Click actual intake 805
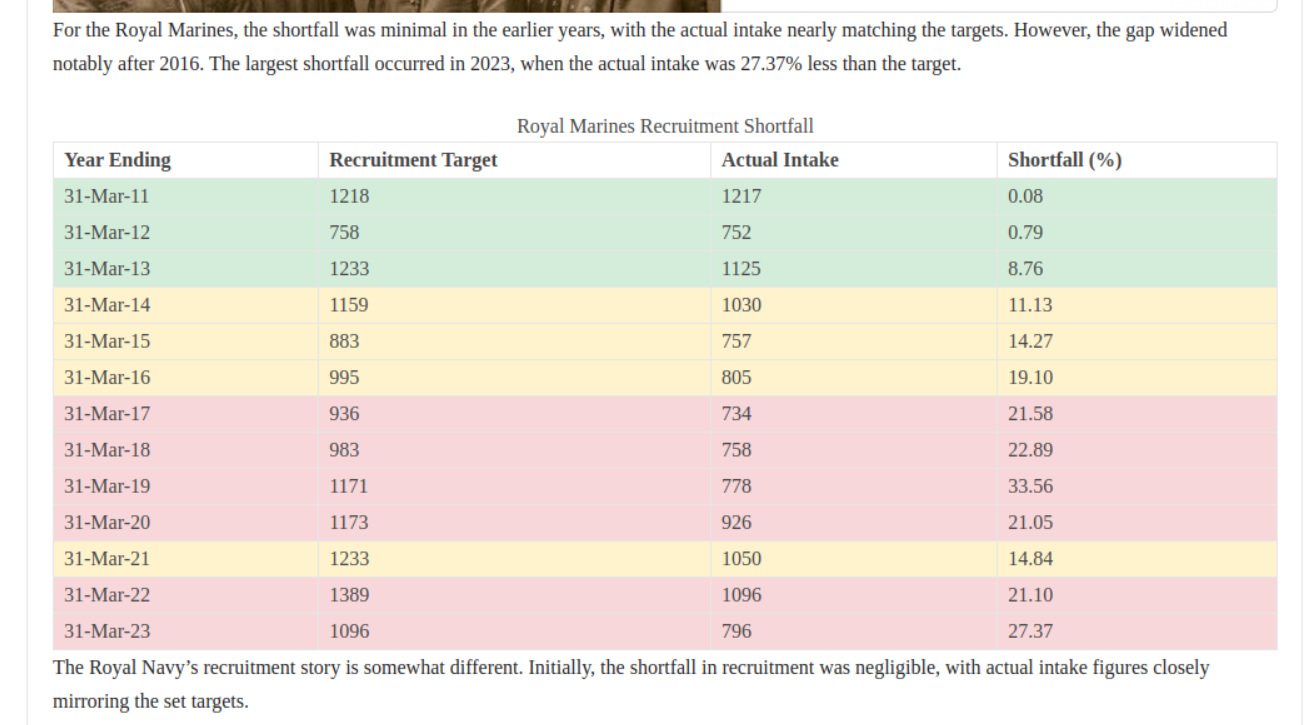Viewport: 1307px width, 725px height. tap(854, 378)
